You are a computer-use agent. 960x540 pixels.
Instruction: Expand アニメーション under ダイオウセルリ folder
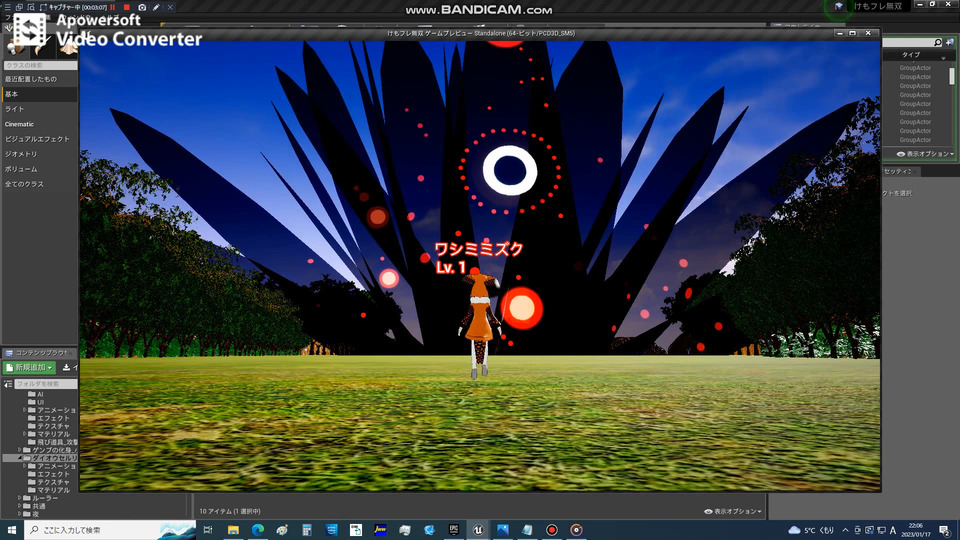(24, 466)
